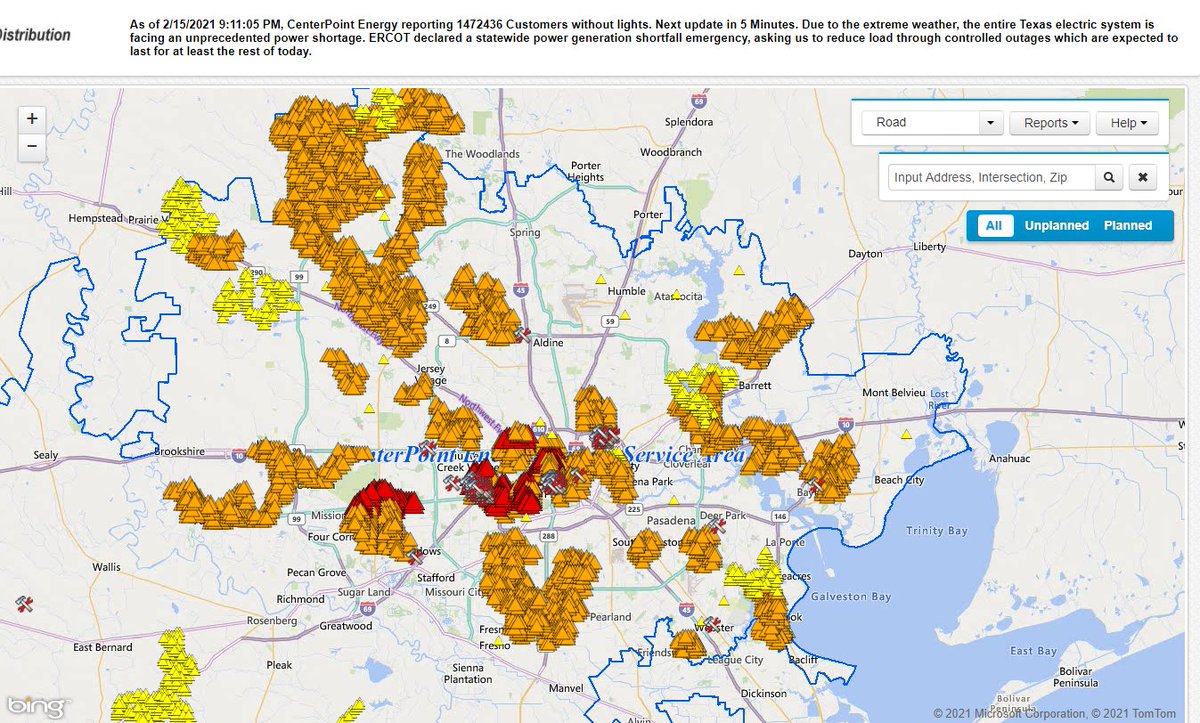Expand the Help menu
1200x723 pixels.
pyautogui.click(x=1127, y=123)
